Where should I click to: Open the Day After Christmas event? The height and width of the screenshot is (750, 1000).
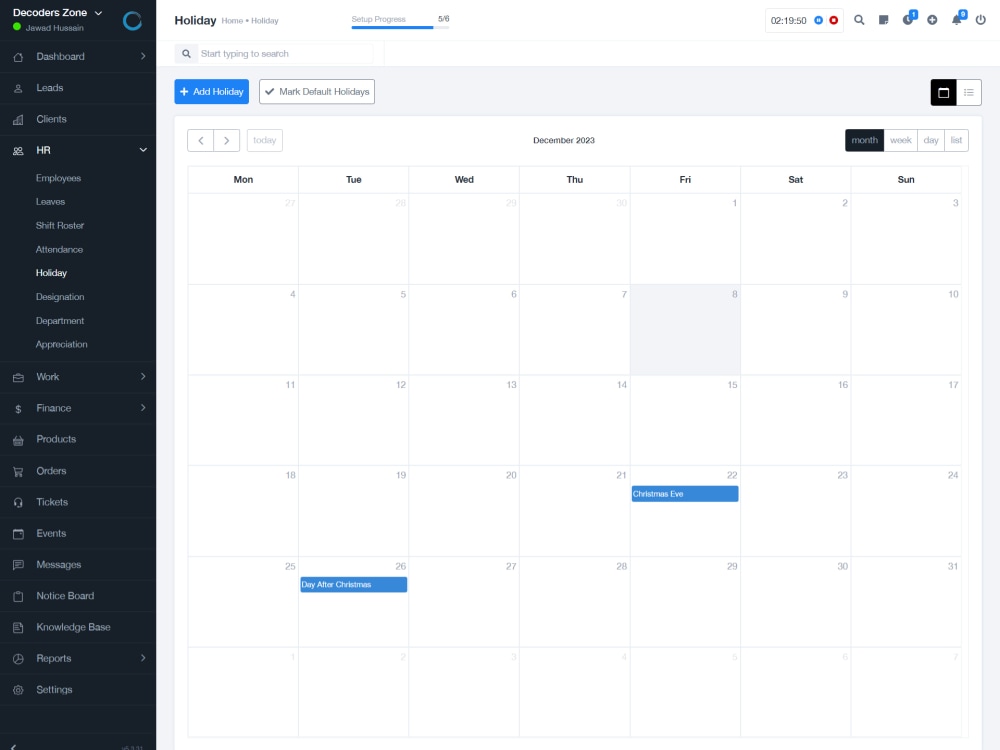[x=354, y=585]
